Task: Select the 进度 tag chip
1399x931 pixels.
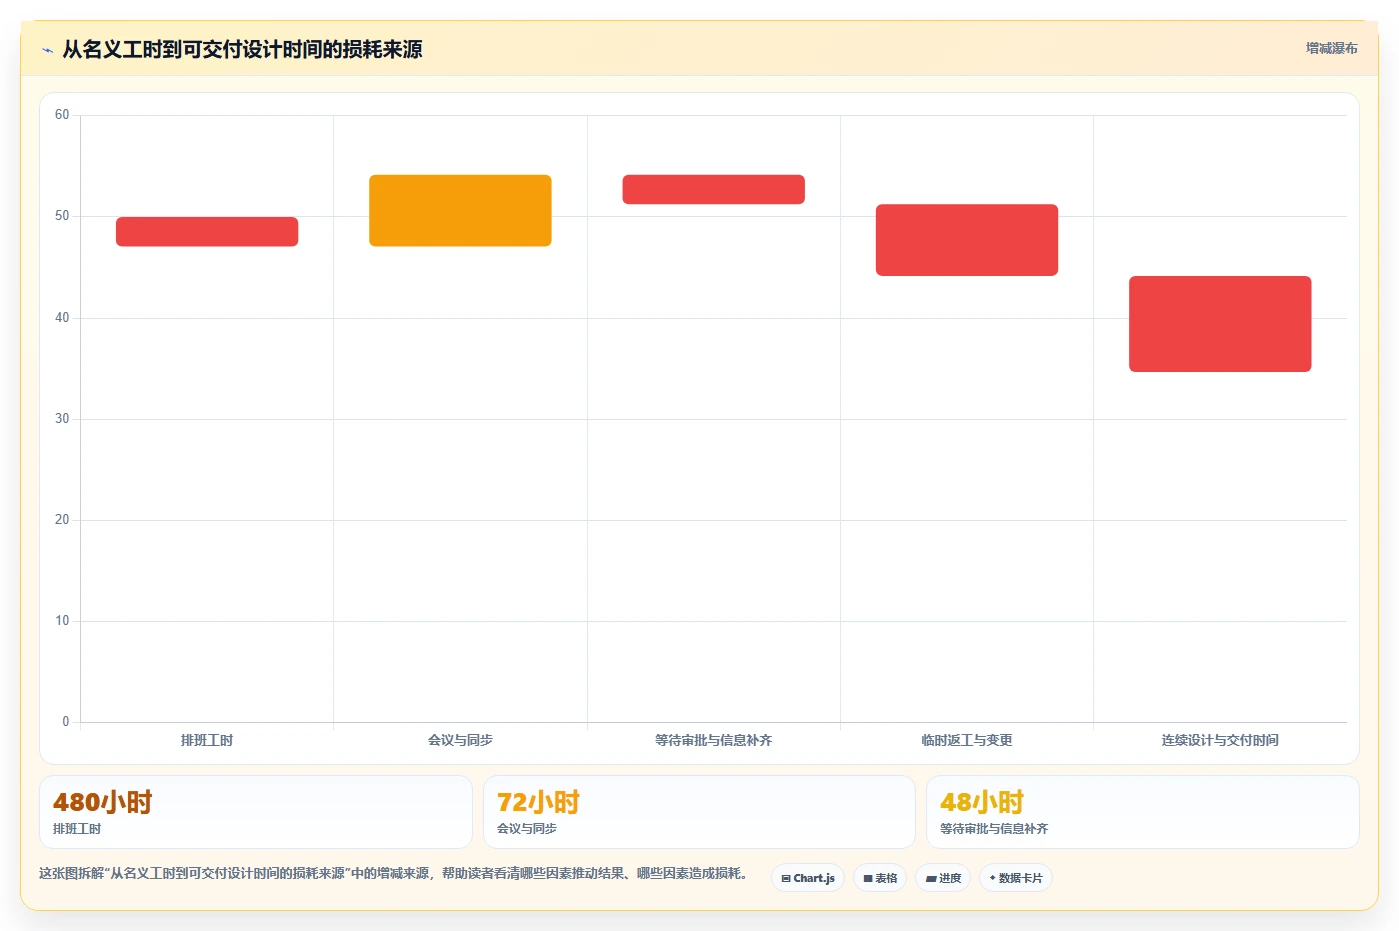Action: (x=943, y=878)
